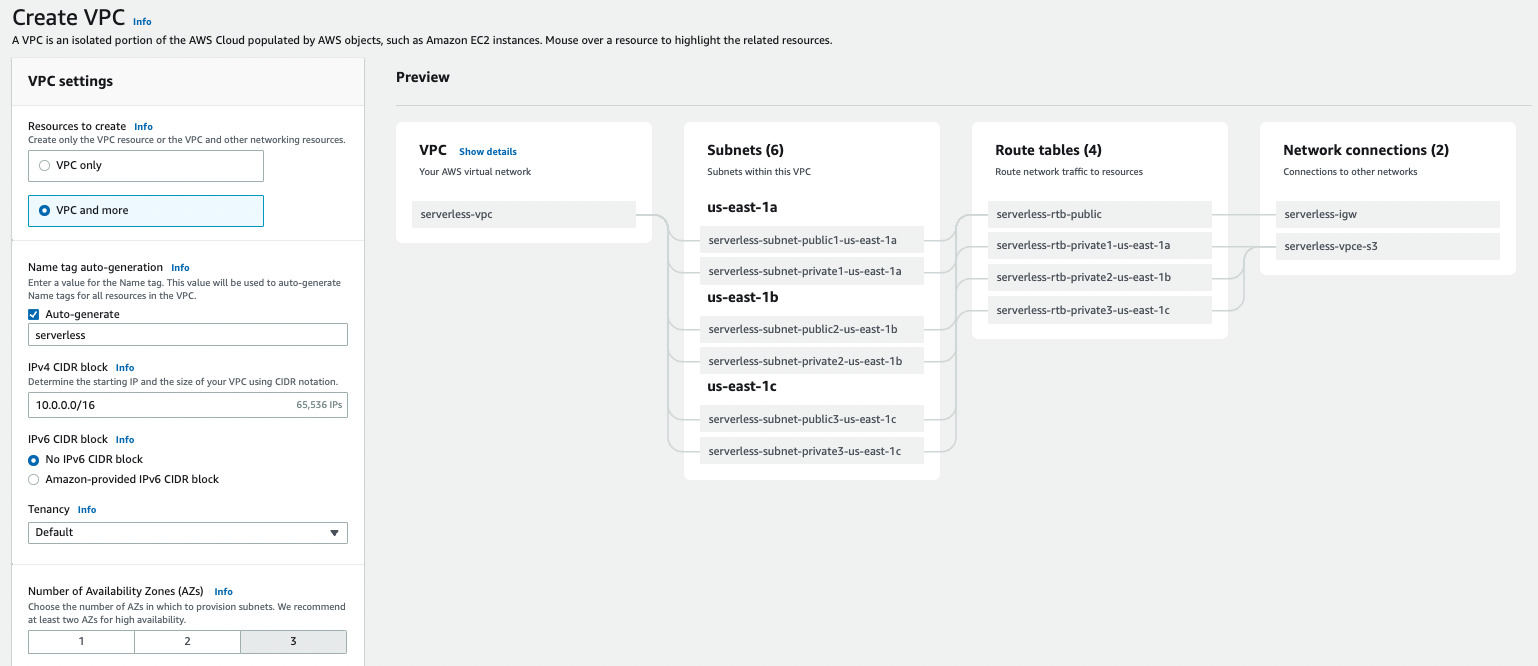Select "No IPv6 CIDR block"
This screenshot has width=1538, height=666.
[x=34, y=459]
